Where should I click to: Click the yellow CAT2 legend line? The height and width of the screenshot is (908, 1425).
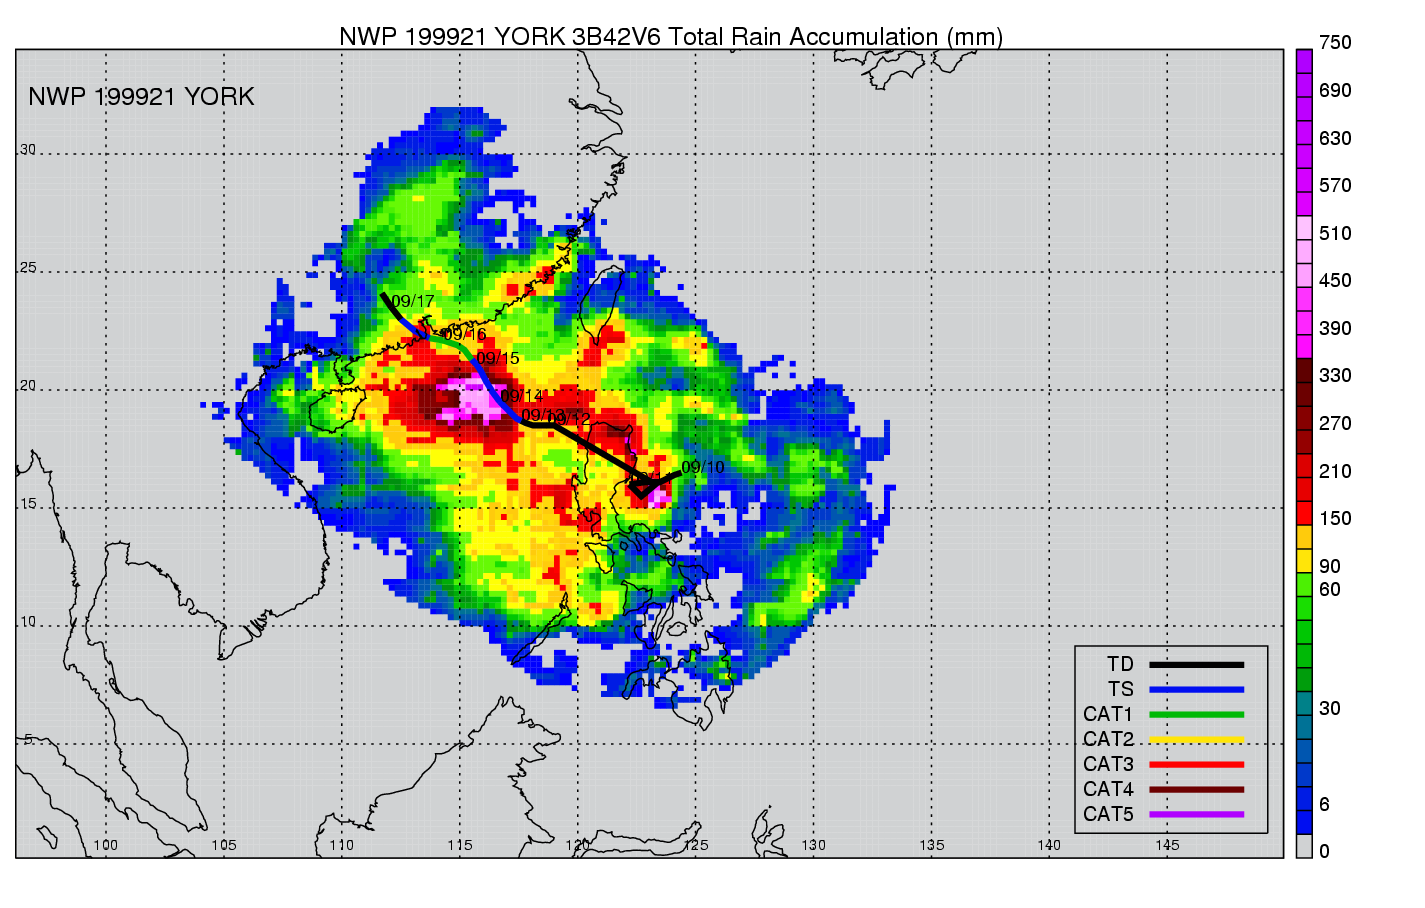tap(1196, 740)
